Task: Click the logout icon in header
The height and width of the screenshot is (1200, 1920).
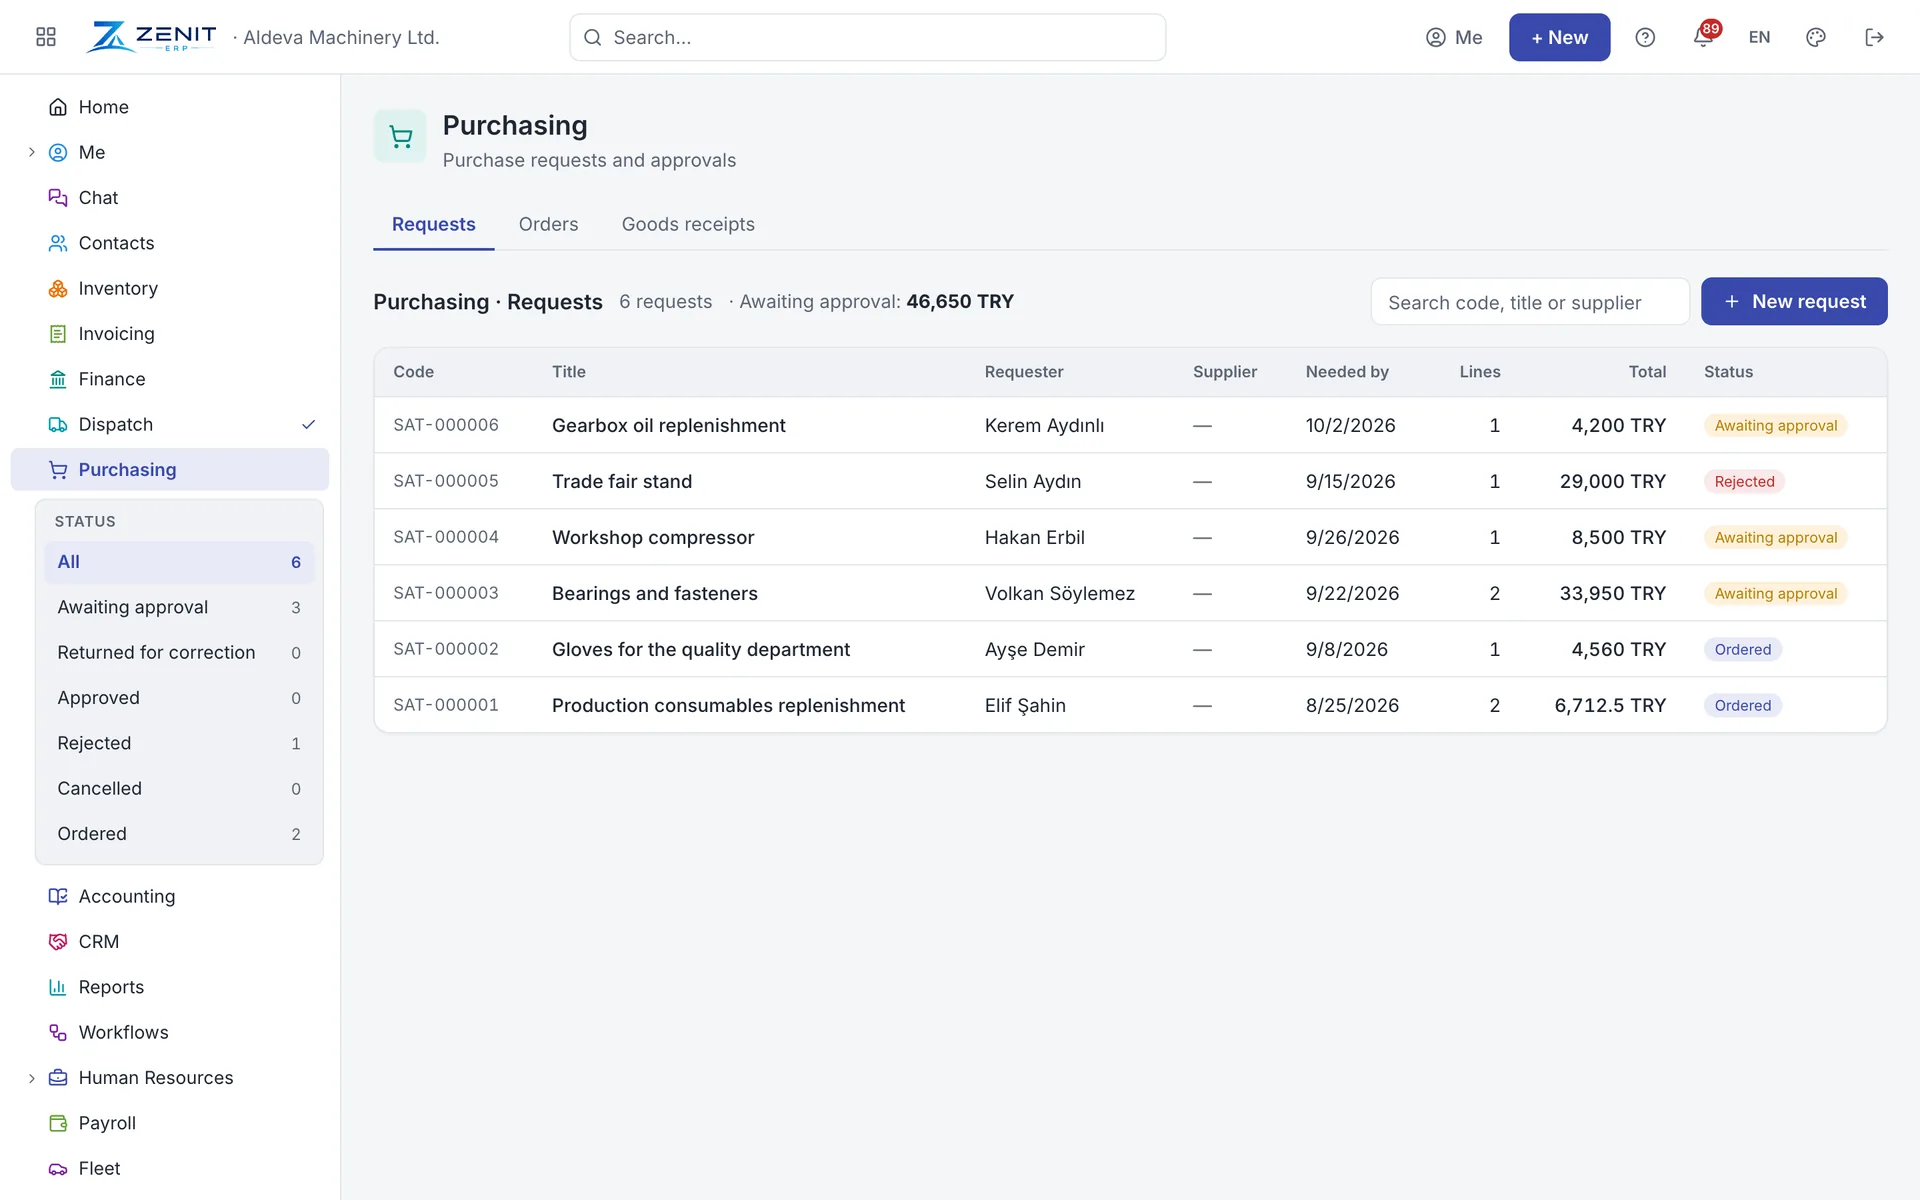Action: [x=1874, y=37]
